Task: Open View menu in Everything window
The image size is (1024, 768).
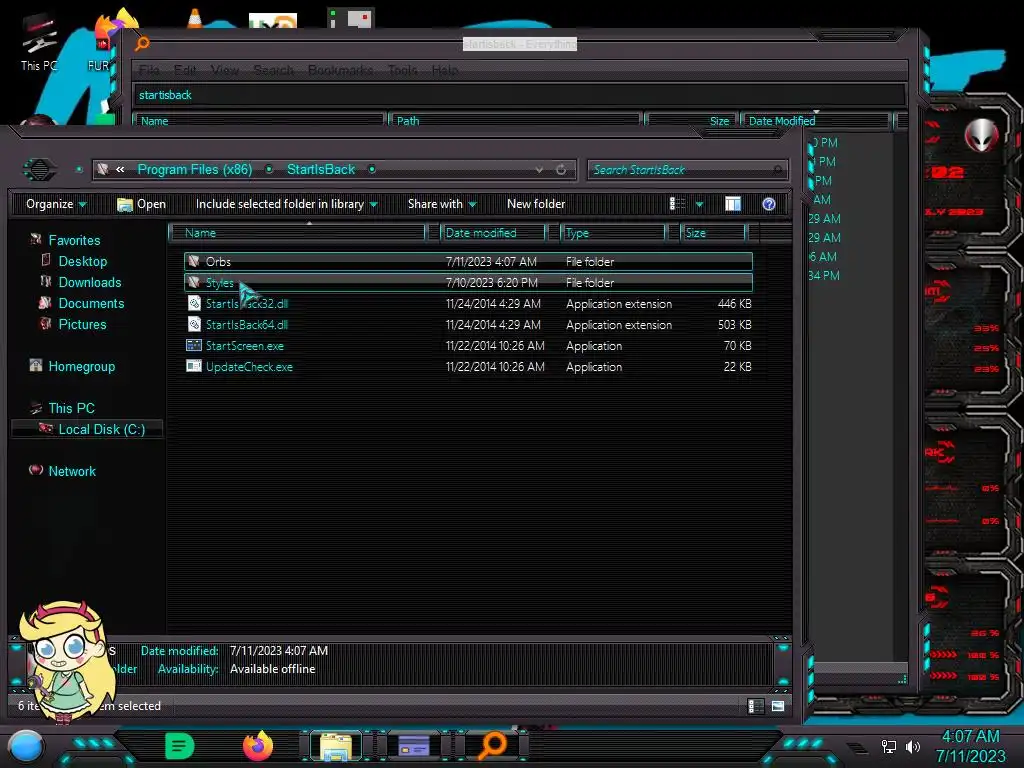Action: coord(225,70)
